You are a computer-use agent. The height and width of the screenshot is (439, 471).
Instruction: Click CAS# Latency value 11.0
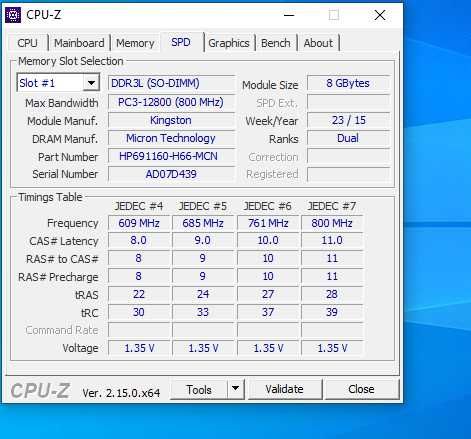tap(332, 240)
